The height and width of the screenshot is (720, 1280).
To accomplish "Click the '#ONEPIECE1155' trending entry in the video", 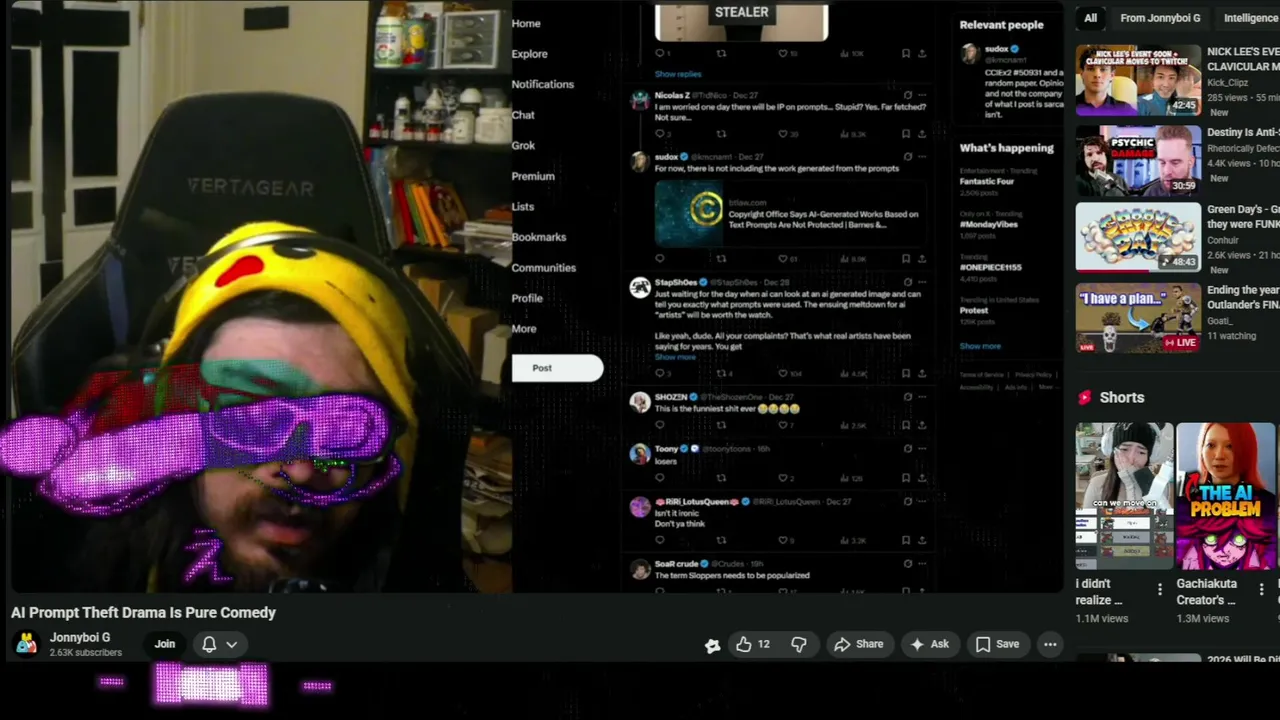I will pos(990,267).
